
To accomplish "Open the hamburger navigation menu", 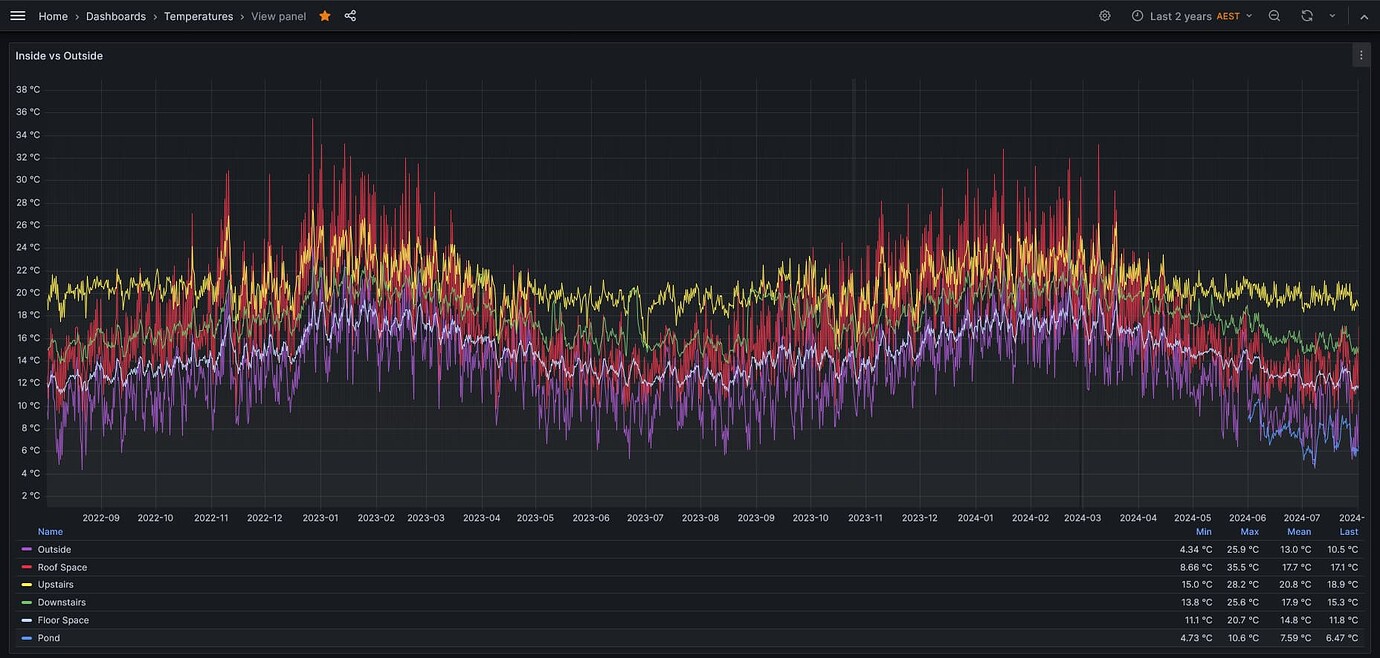I will point(17,15).
